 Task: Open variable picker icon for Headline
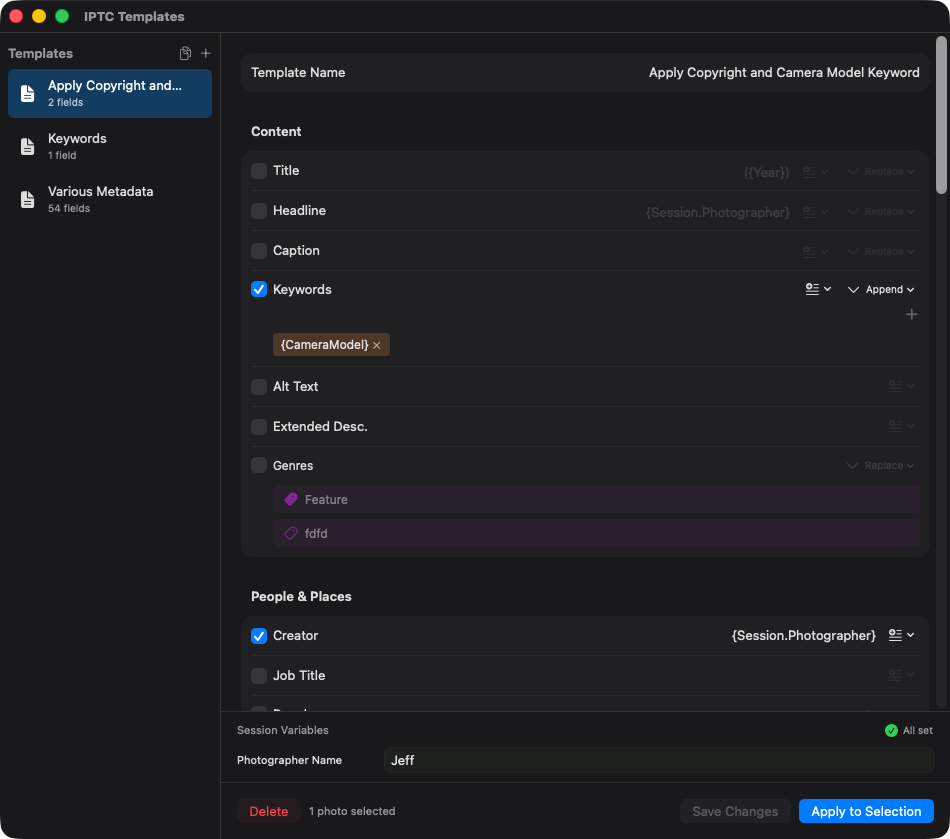(x=815, y=211)
